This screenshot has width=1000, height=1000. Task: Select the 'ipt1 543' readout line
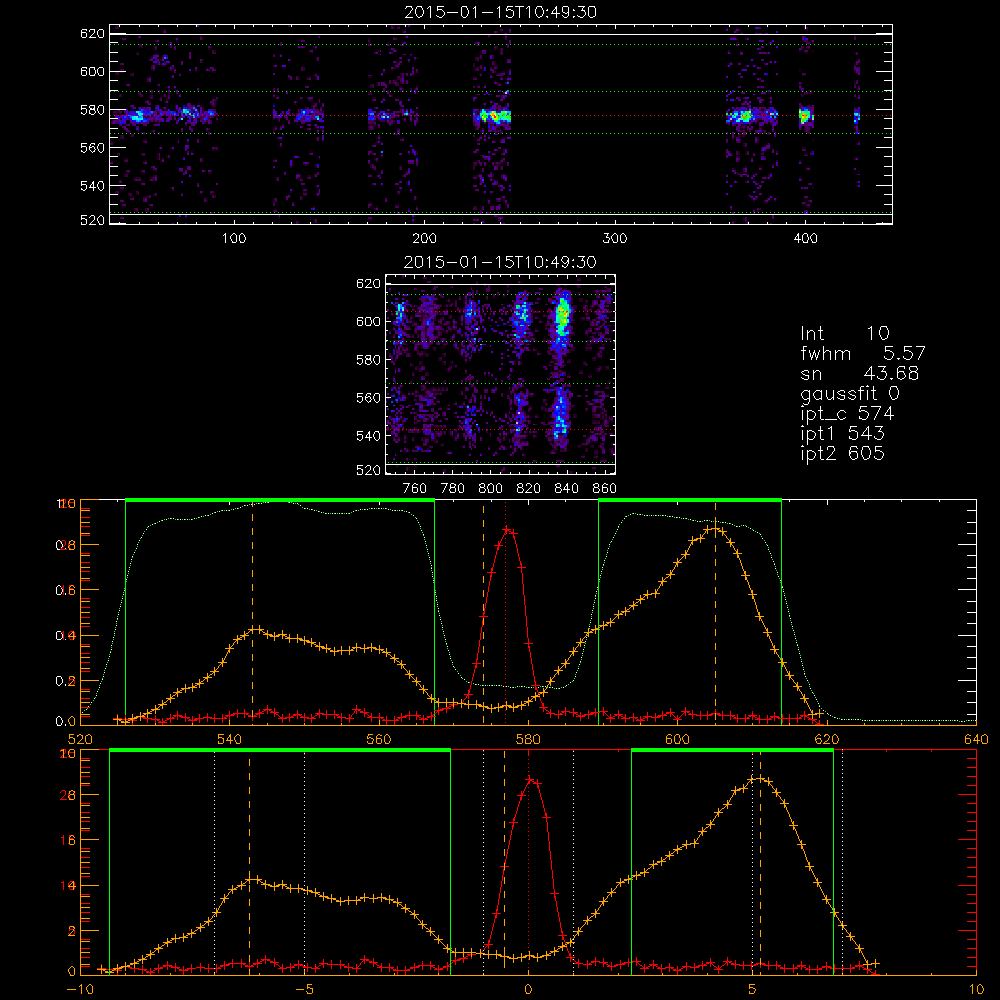(842, 434)
